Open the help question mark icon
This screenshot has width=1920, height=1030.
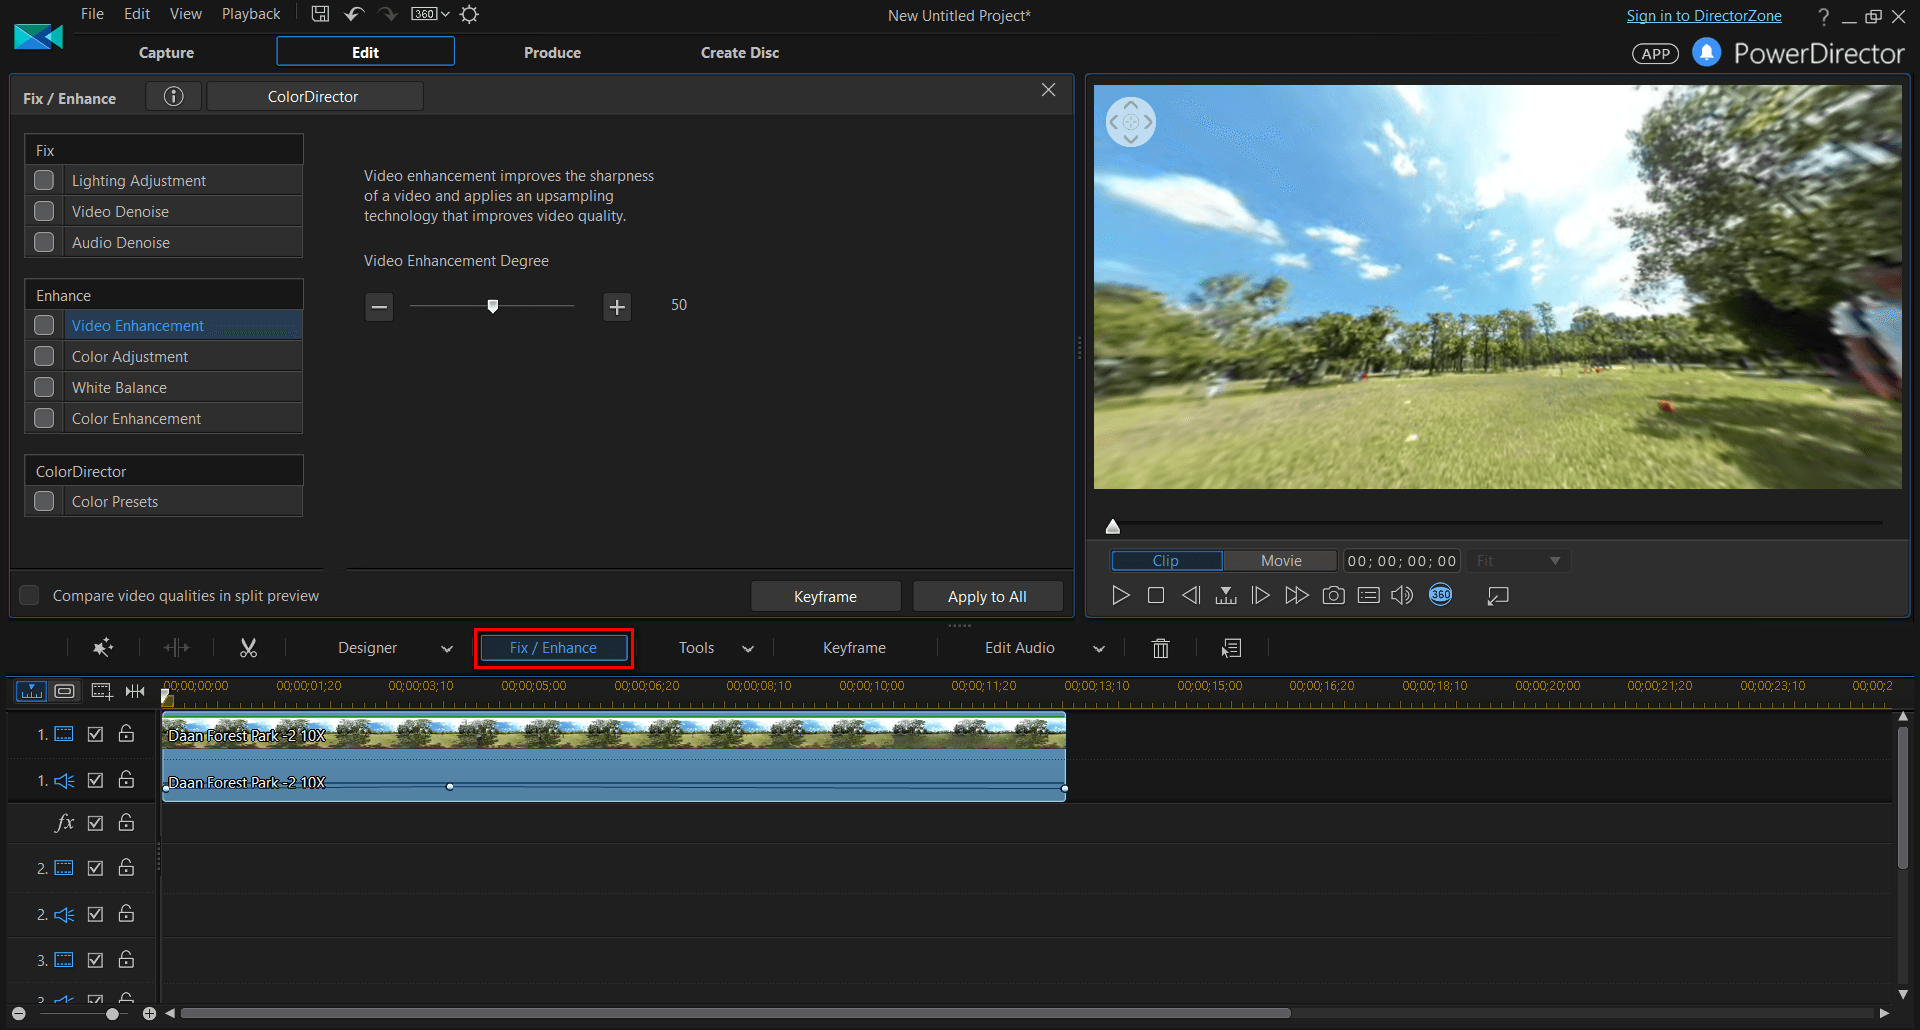1823,16
